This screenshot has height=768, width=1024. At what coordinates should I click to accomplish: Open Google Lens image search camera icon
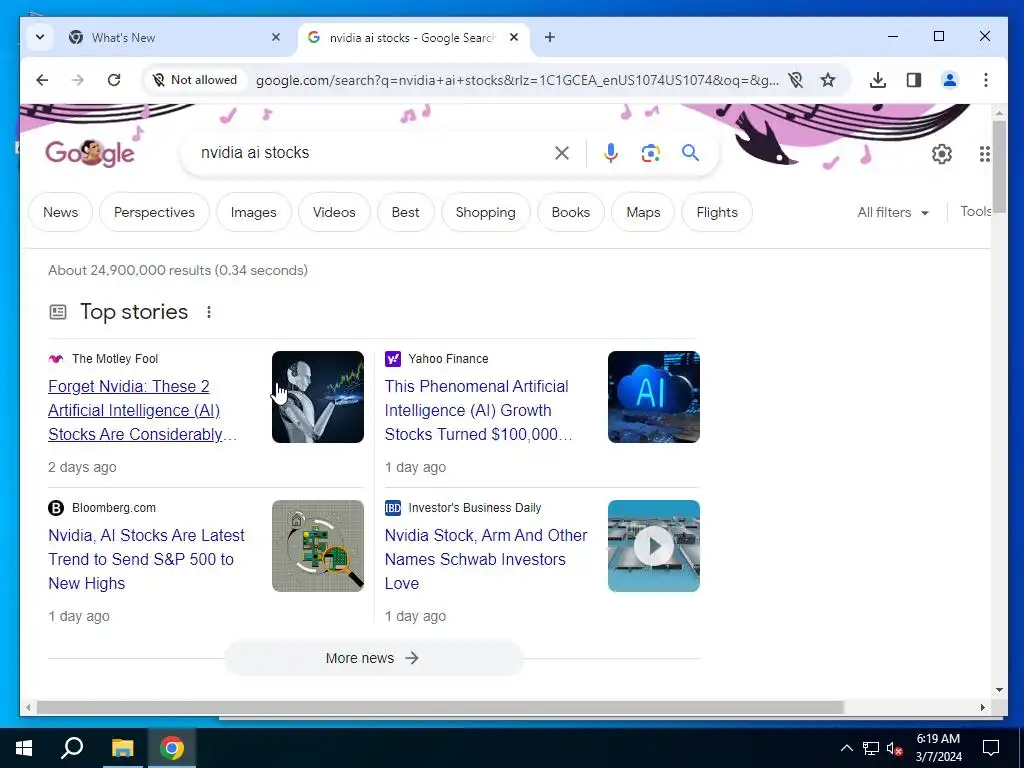click(x=650, y=153)
